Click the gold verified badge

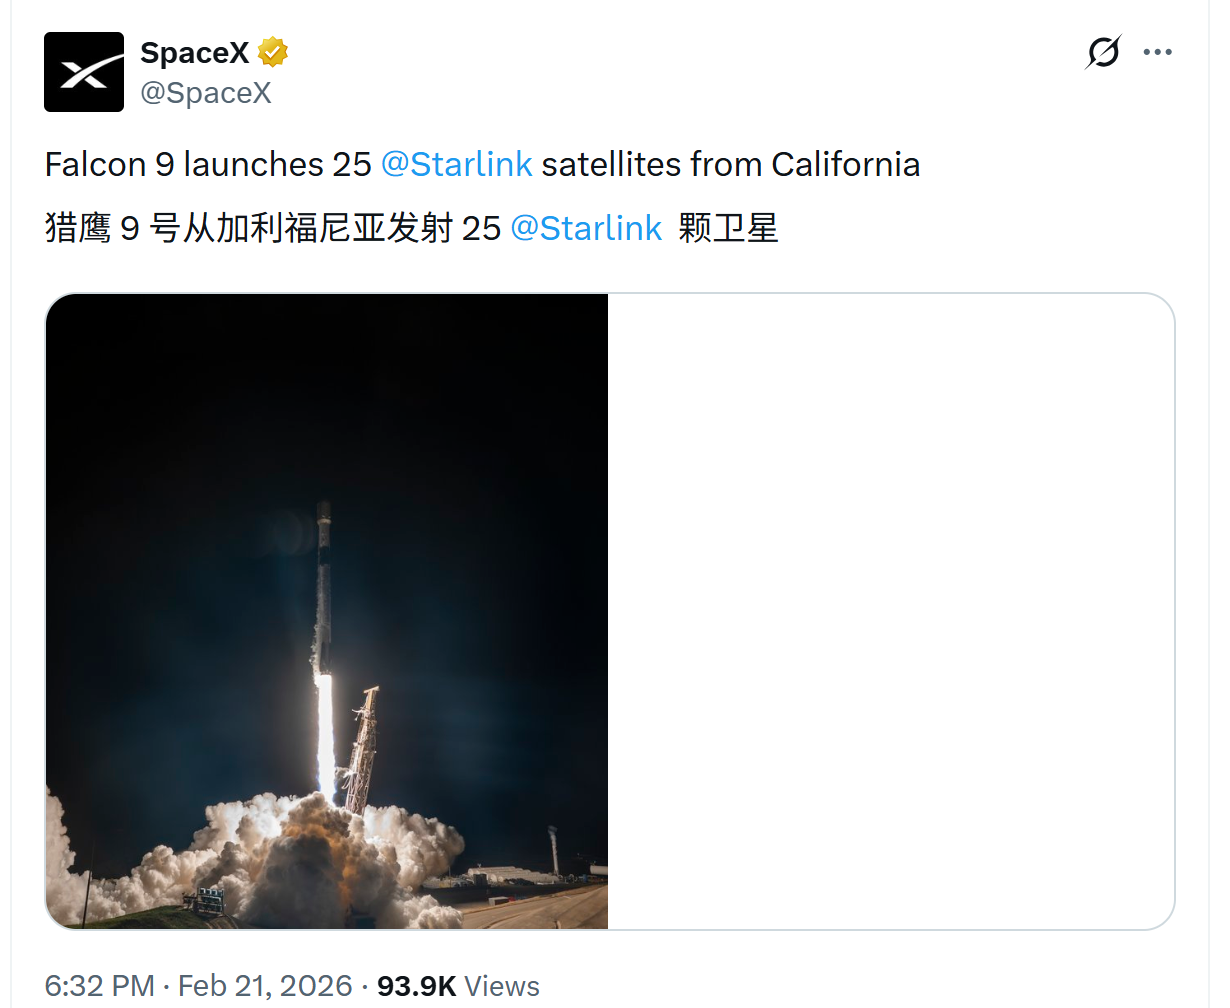(273, 52)
